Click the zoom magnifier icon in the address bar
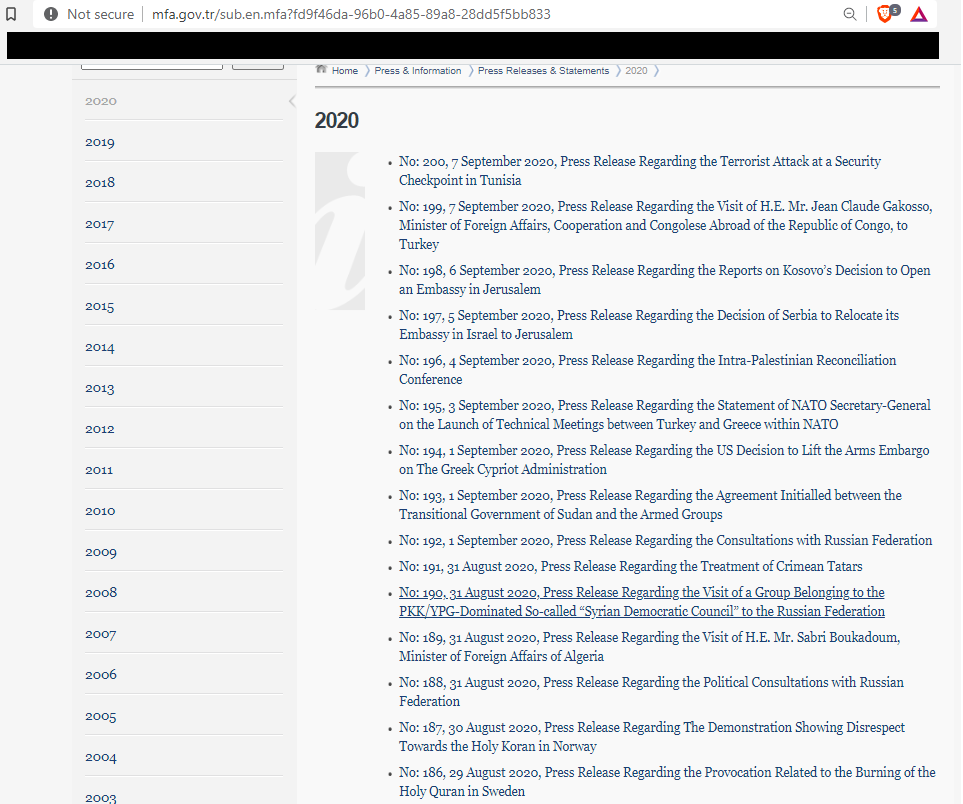Screen dimensions: 963x804 coord(850,14)
